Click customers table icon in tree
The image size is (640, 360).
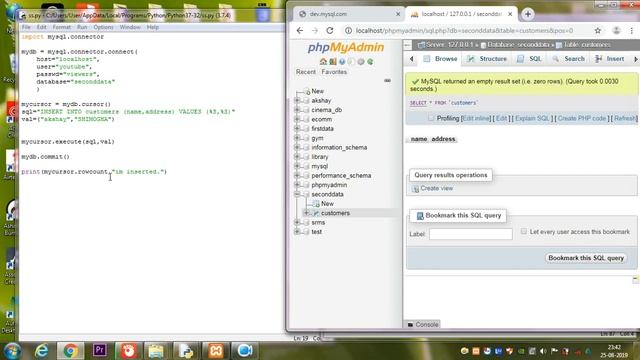coord(315,213)
